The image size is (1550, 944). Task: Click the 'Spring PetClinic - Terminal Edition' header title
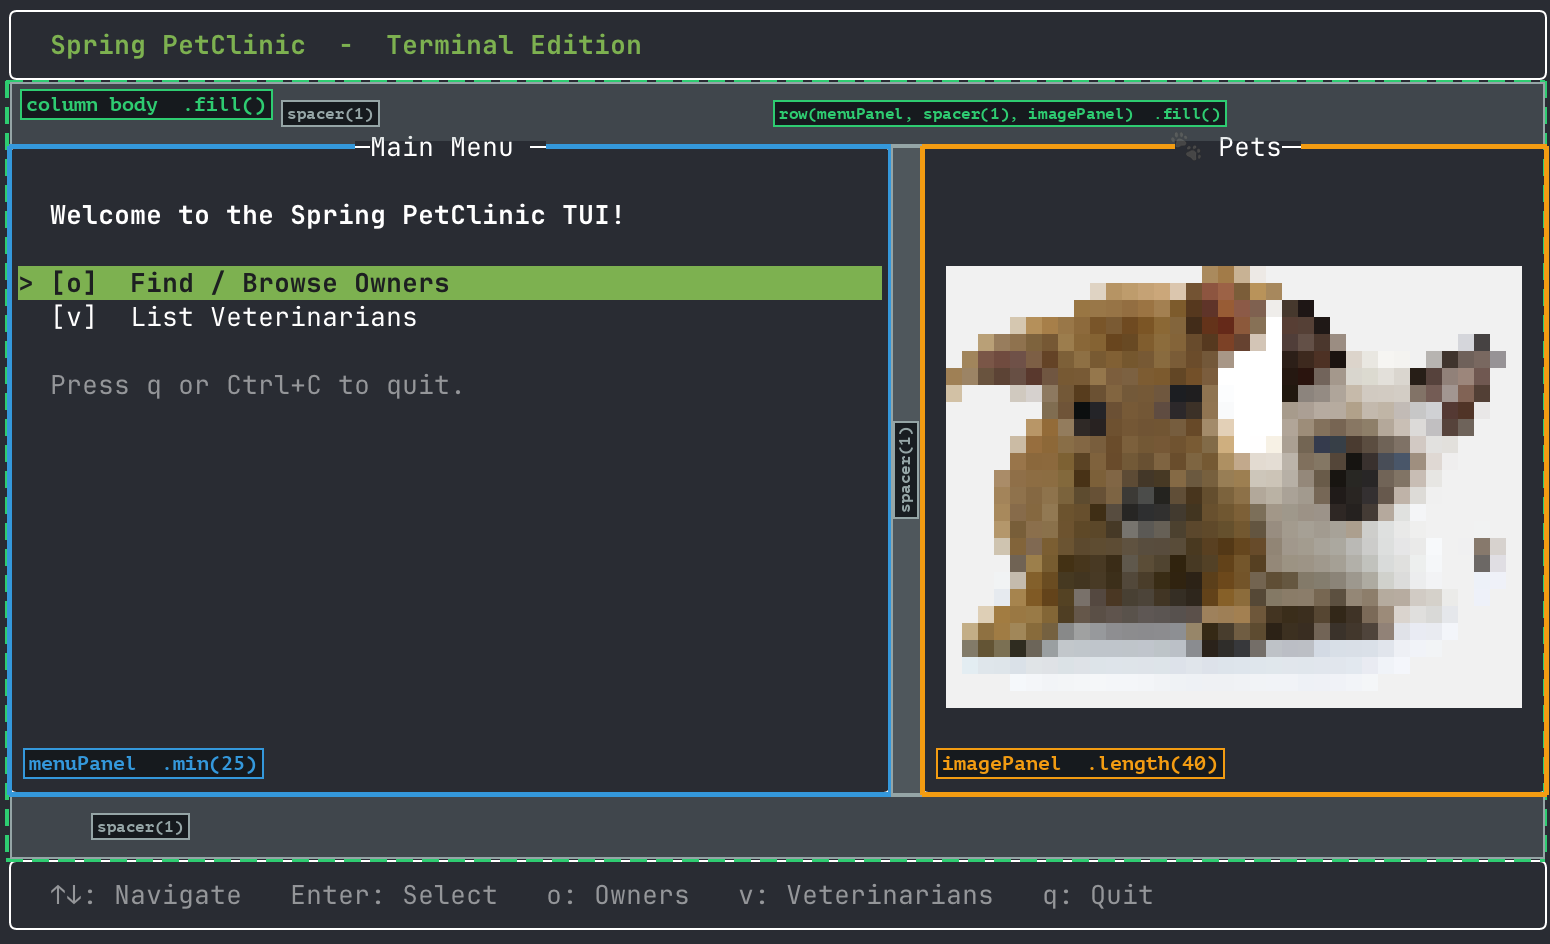point(346,45)
